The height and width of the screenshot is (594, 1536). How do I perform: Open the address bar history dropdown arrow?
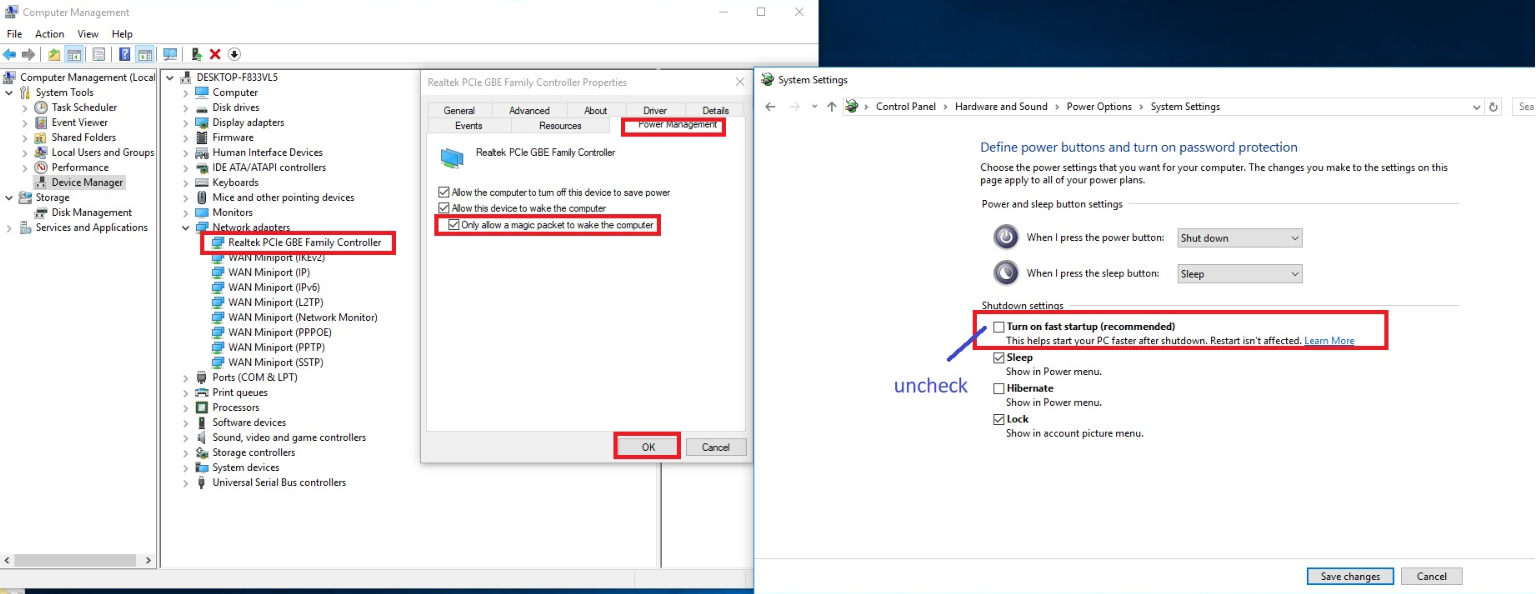pyautogui.click(x=1476, y=106)
